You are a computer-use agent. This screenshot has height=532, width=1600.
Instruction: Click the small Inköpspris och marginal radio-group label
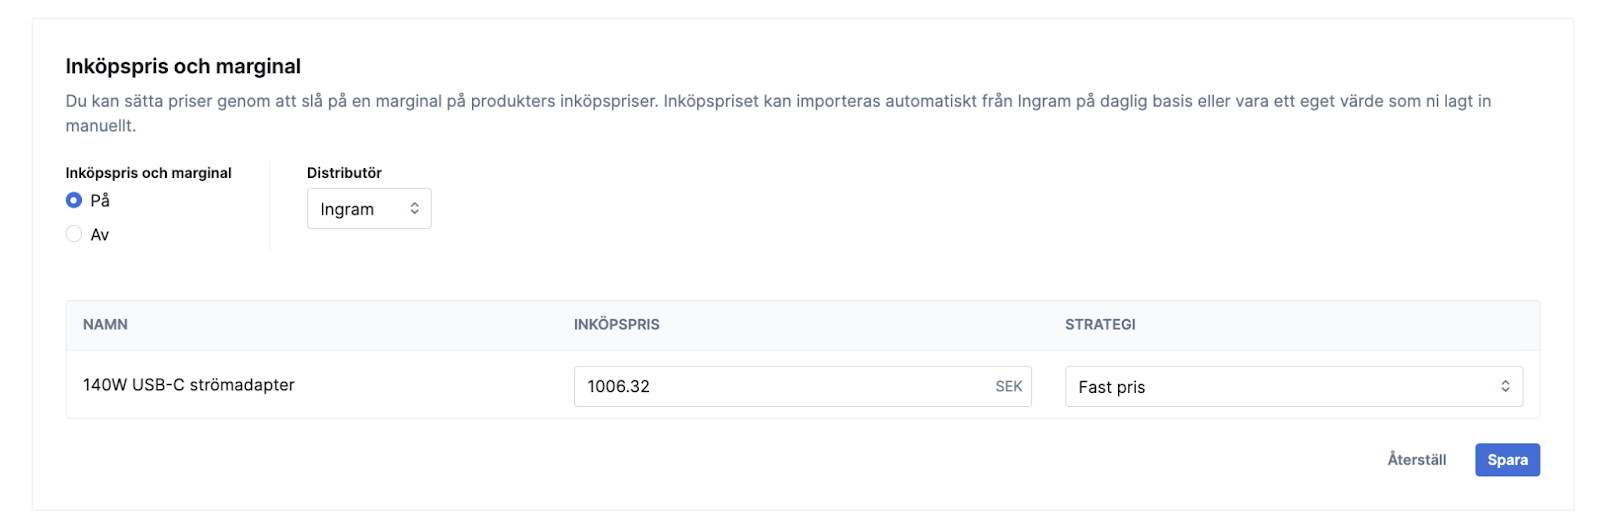tap(148, 173)
